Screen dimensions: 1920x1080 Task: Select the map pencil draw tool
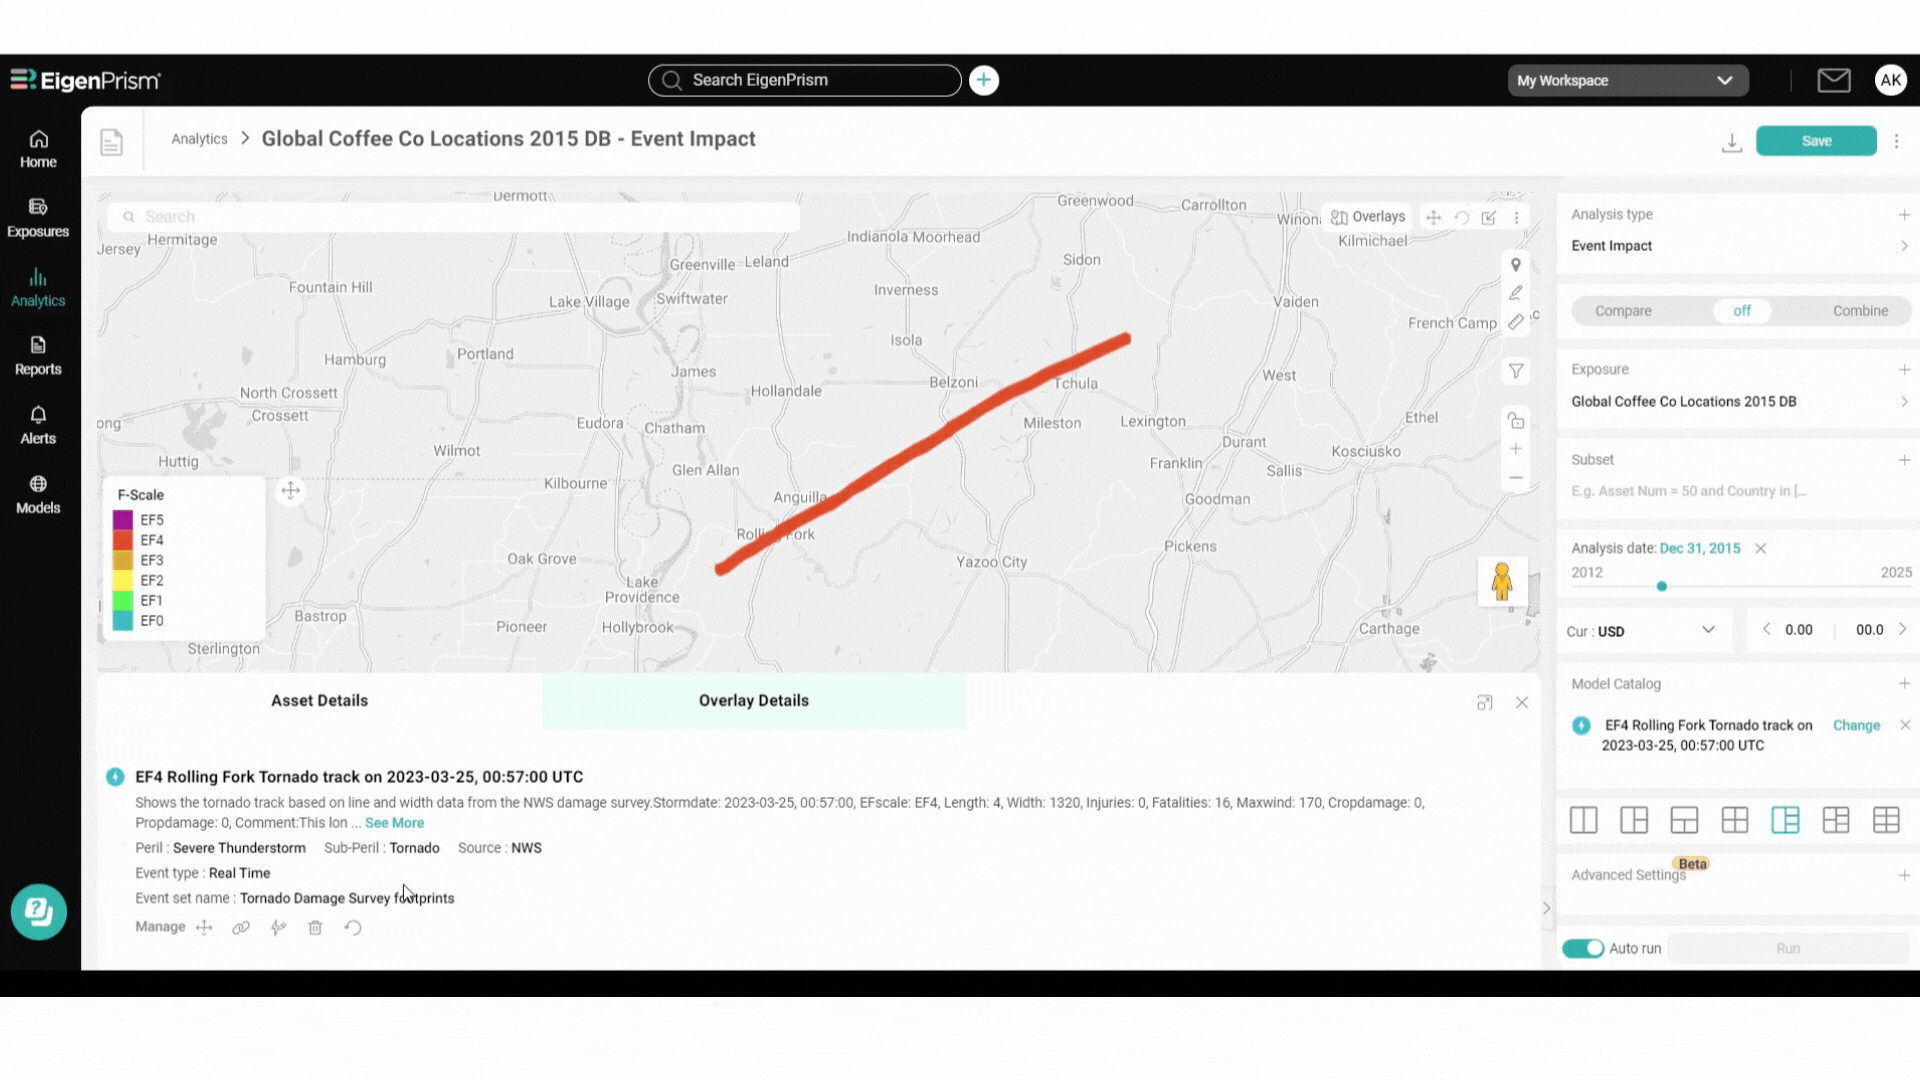(1516, 293)
